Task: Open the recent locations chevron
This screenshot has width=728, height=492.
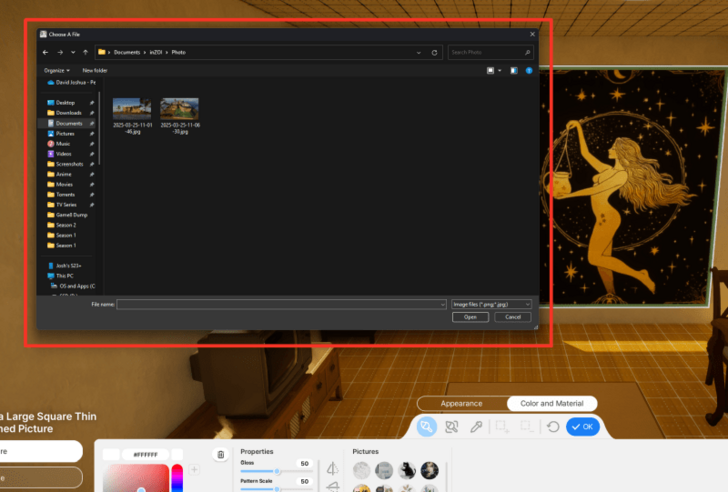Action: (73, 52)
